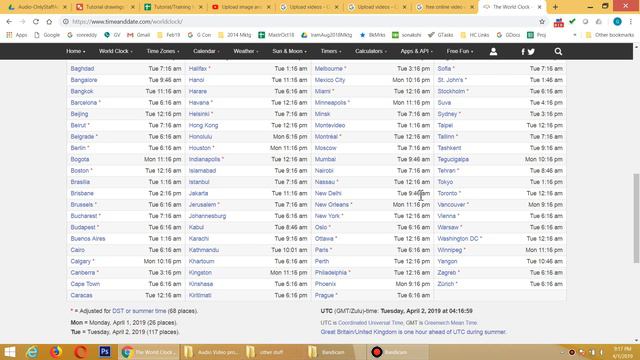Select the Mumbai time Tue 9:46 am
This screenshot has height=360, width=640.
pos(413,159)
